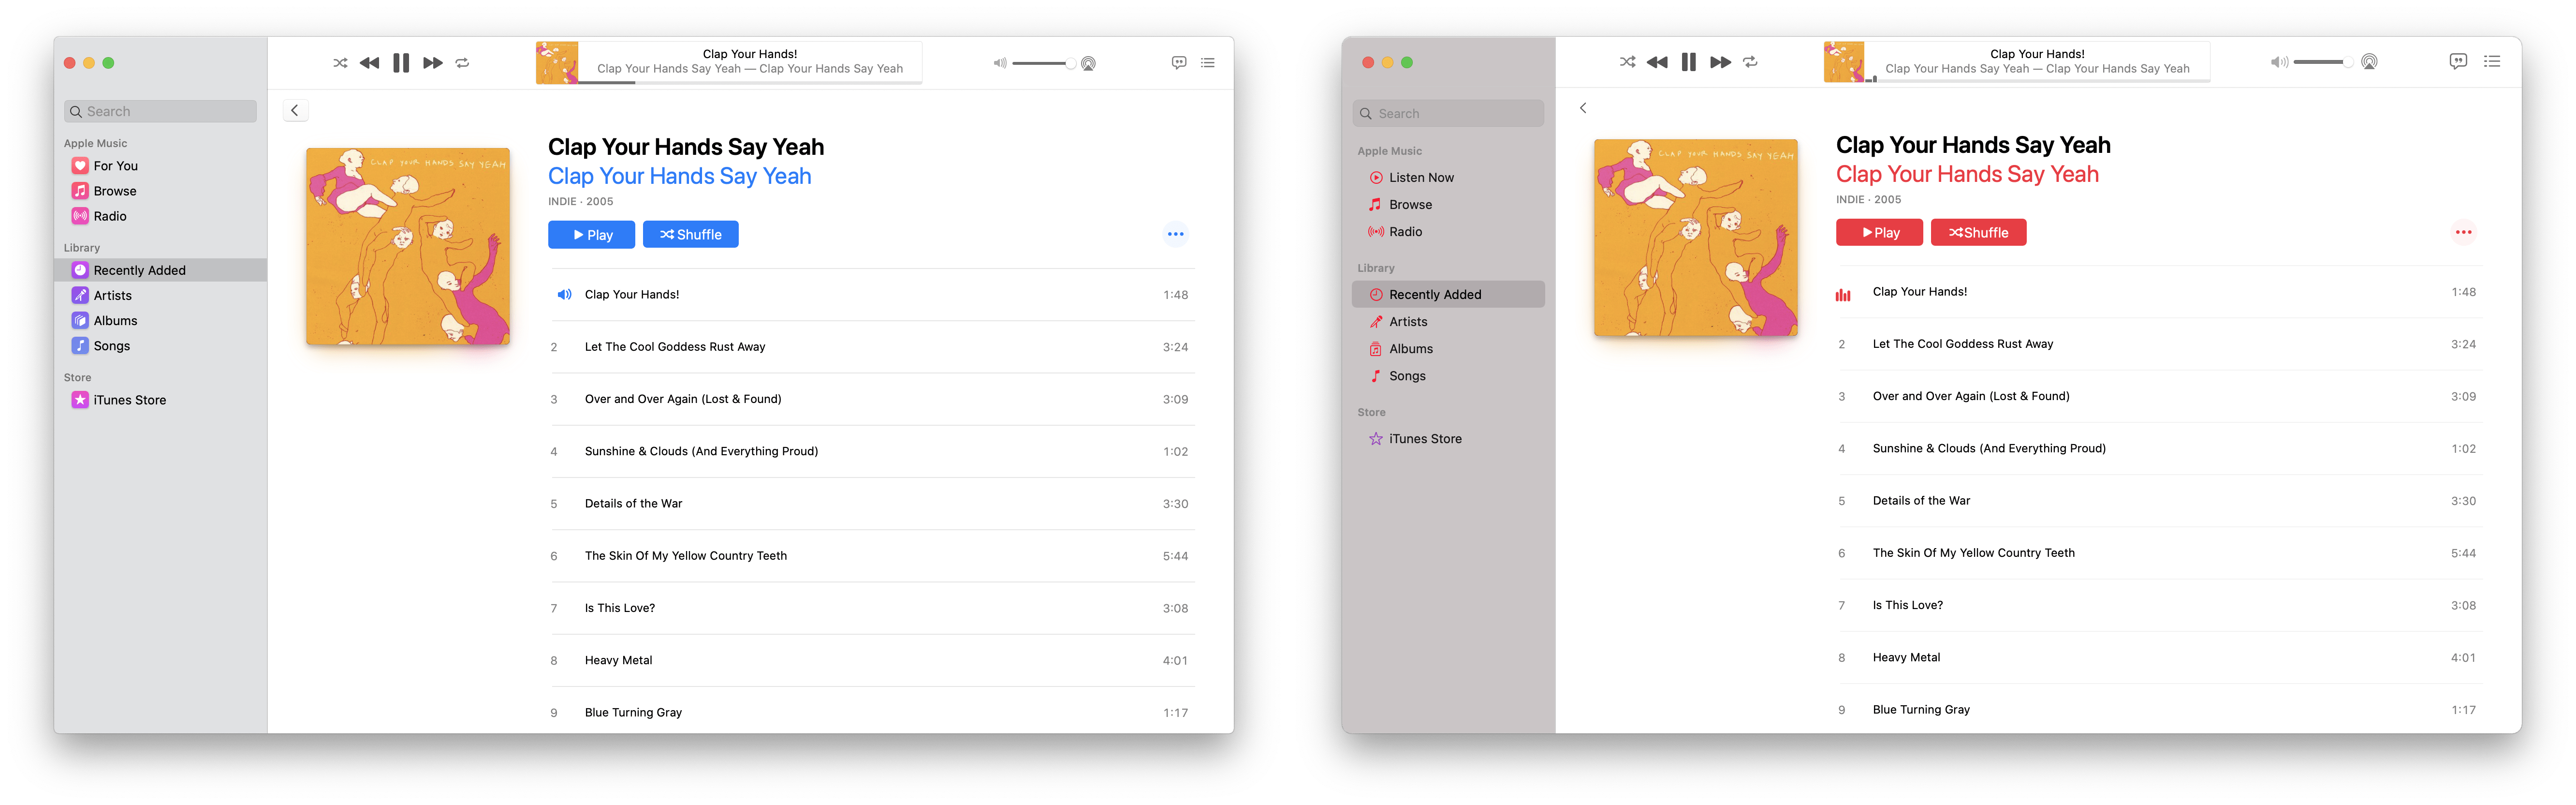The height and width of the screenshot is (805, 2576).
Task: Open blue artist link Clap Your Hands Say Yeah
Action: (679, 176)
